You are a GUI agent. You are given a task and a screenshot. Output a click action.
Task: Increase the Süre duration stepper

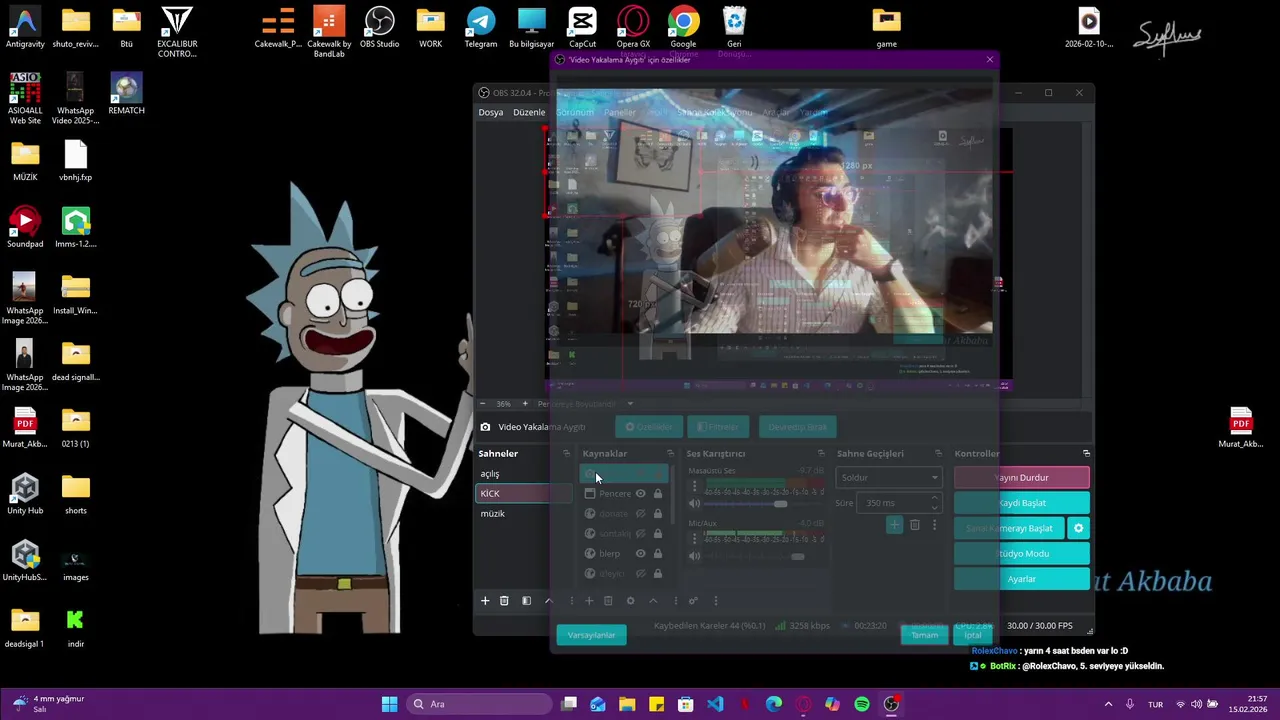(935, 498)
